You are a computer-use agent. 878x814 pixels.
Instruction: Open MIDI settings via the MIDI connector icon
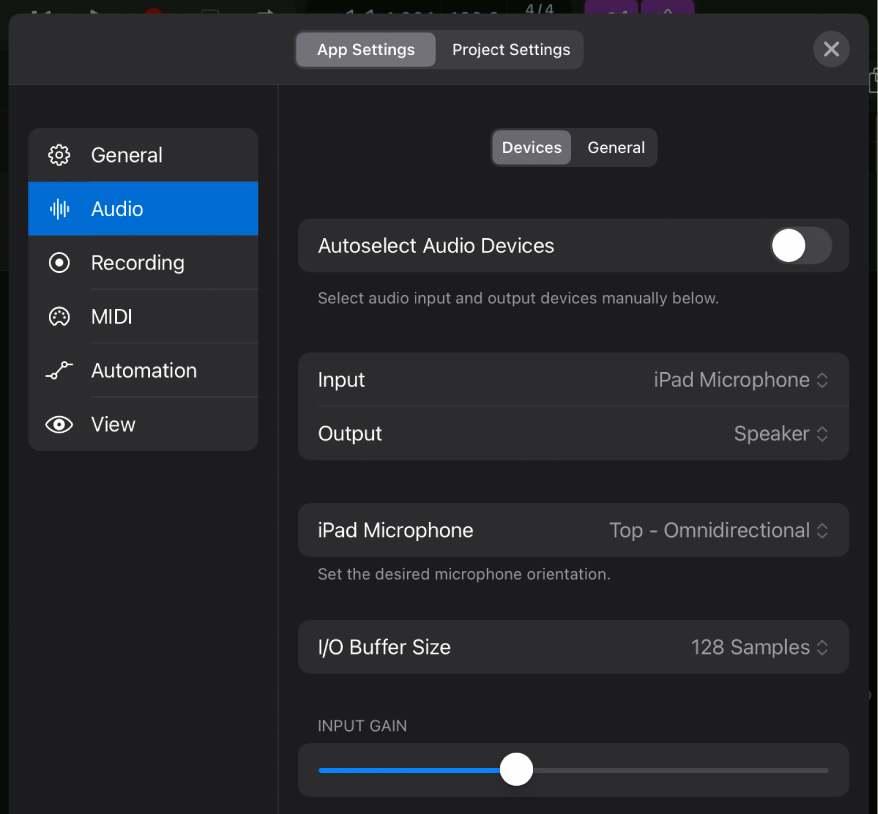[x=59, y=316]
